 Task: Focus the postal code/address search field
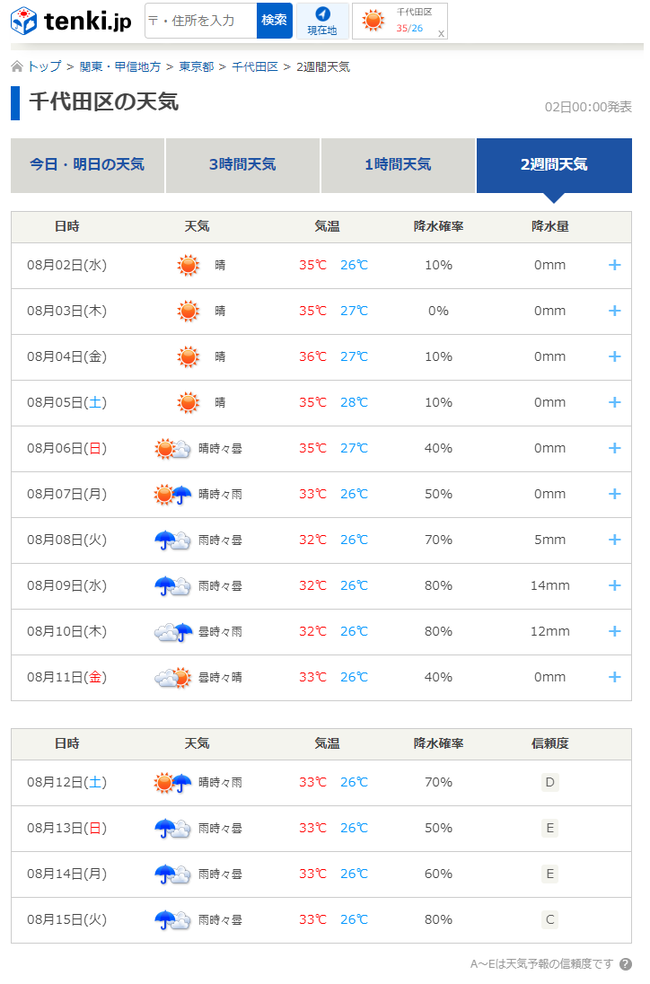tap(200, 20)
